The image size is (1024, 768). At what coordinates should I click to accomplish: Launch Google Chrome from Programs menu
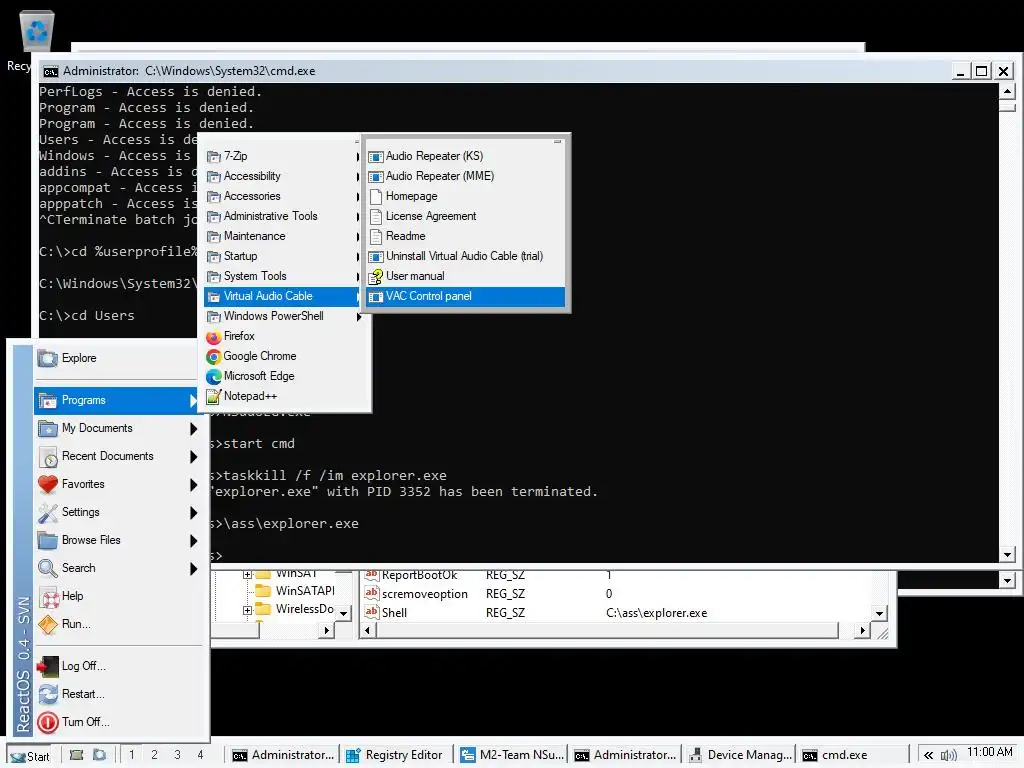click(287, 356)
